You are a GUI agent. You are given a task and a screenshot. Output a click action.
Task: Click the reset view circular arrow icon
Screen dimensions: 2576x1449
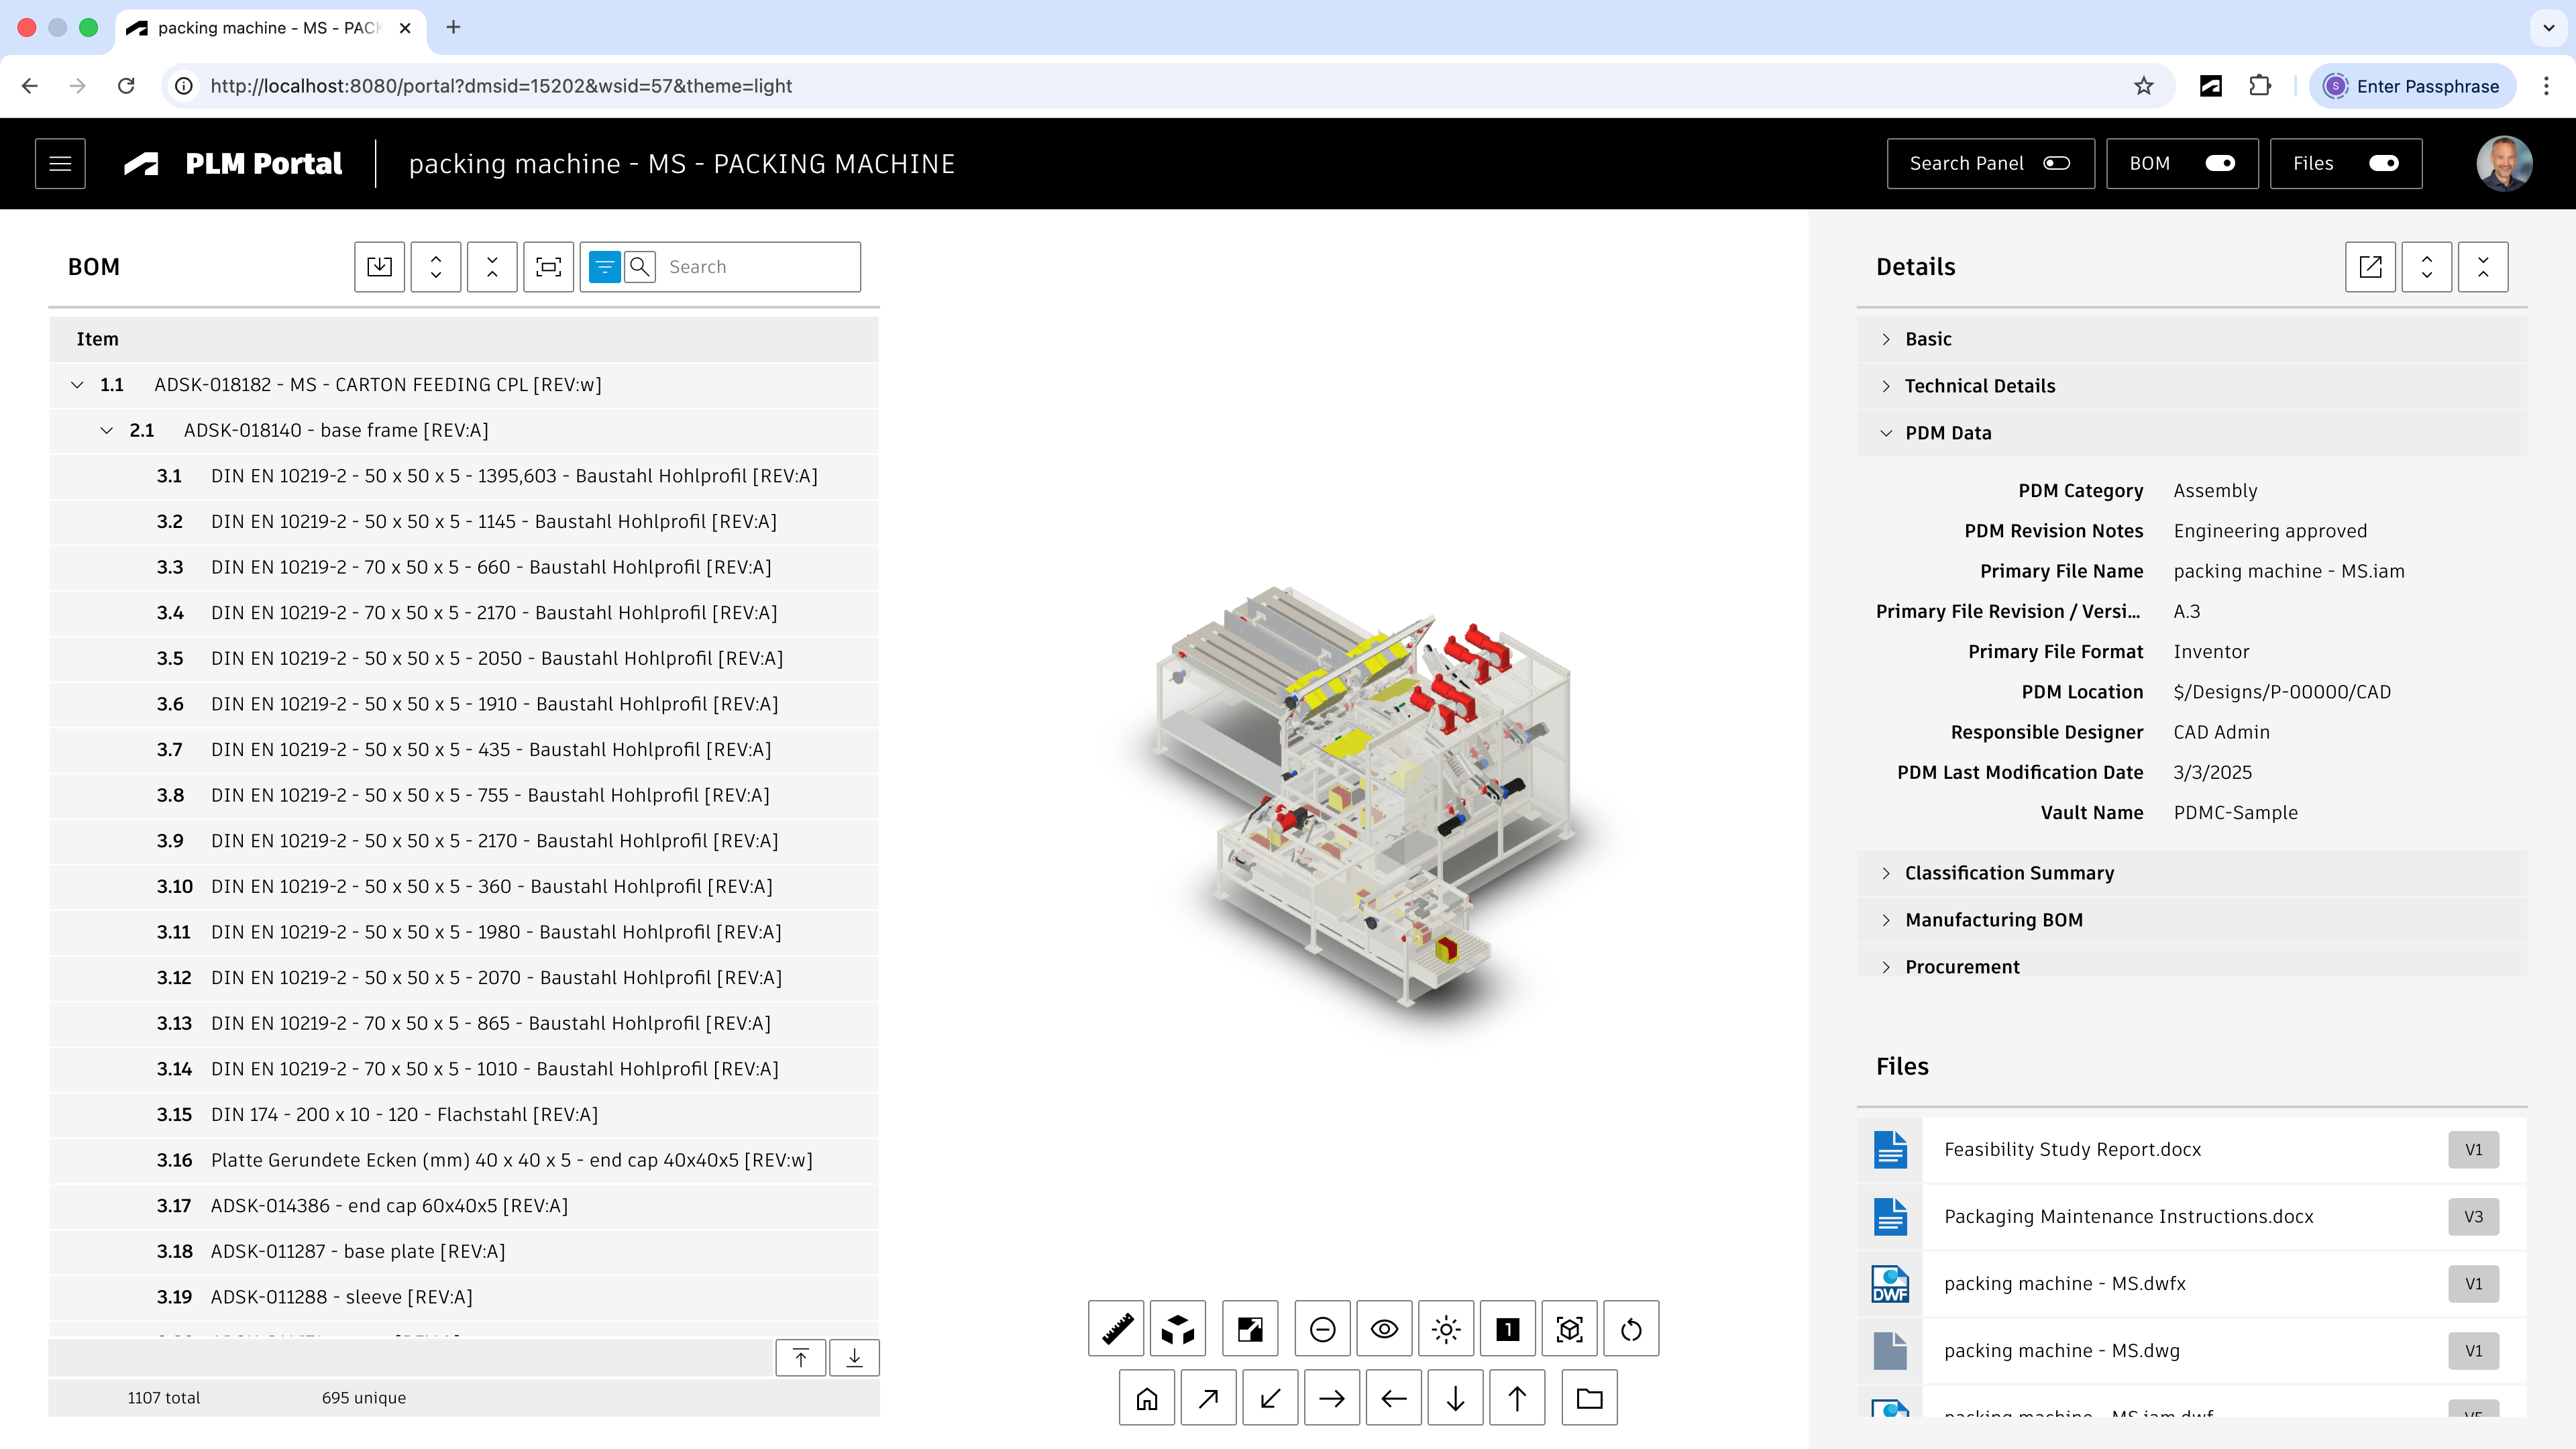[1631, 1328]
